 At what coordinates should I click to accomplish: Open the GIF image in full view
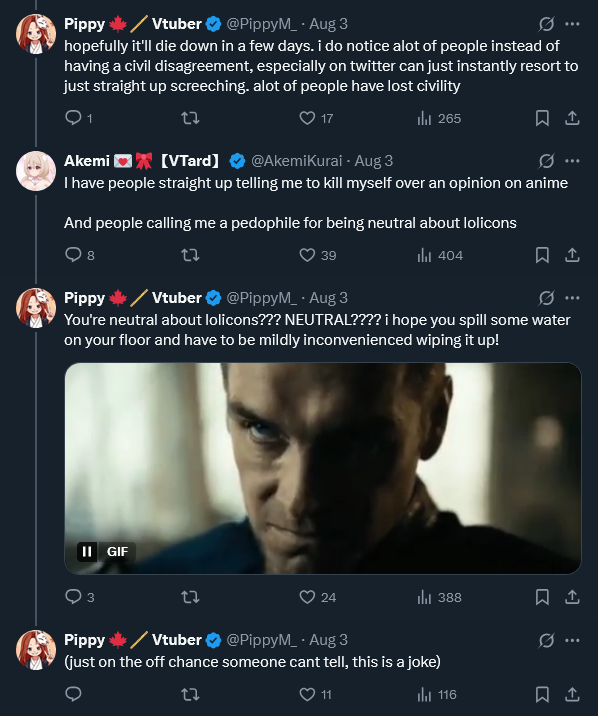[323, 468]
